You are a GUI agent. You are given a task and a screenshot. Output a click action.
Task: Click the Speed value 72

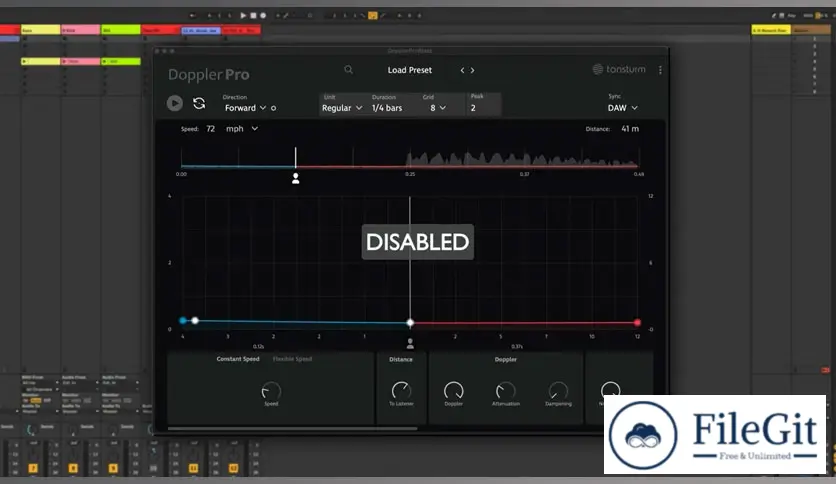pyautogui.click(x=211, y=128)
